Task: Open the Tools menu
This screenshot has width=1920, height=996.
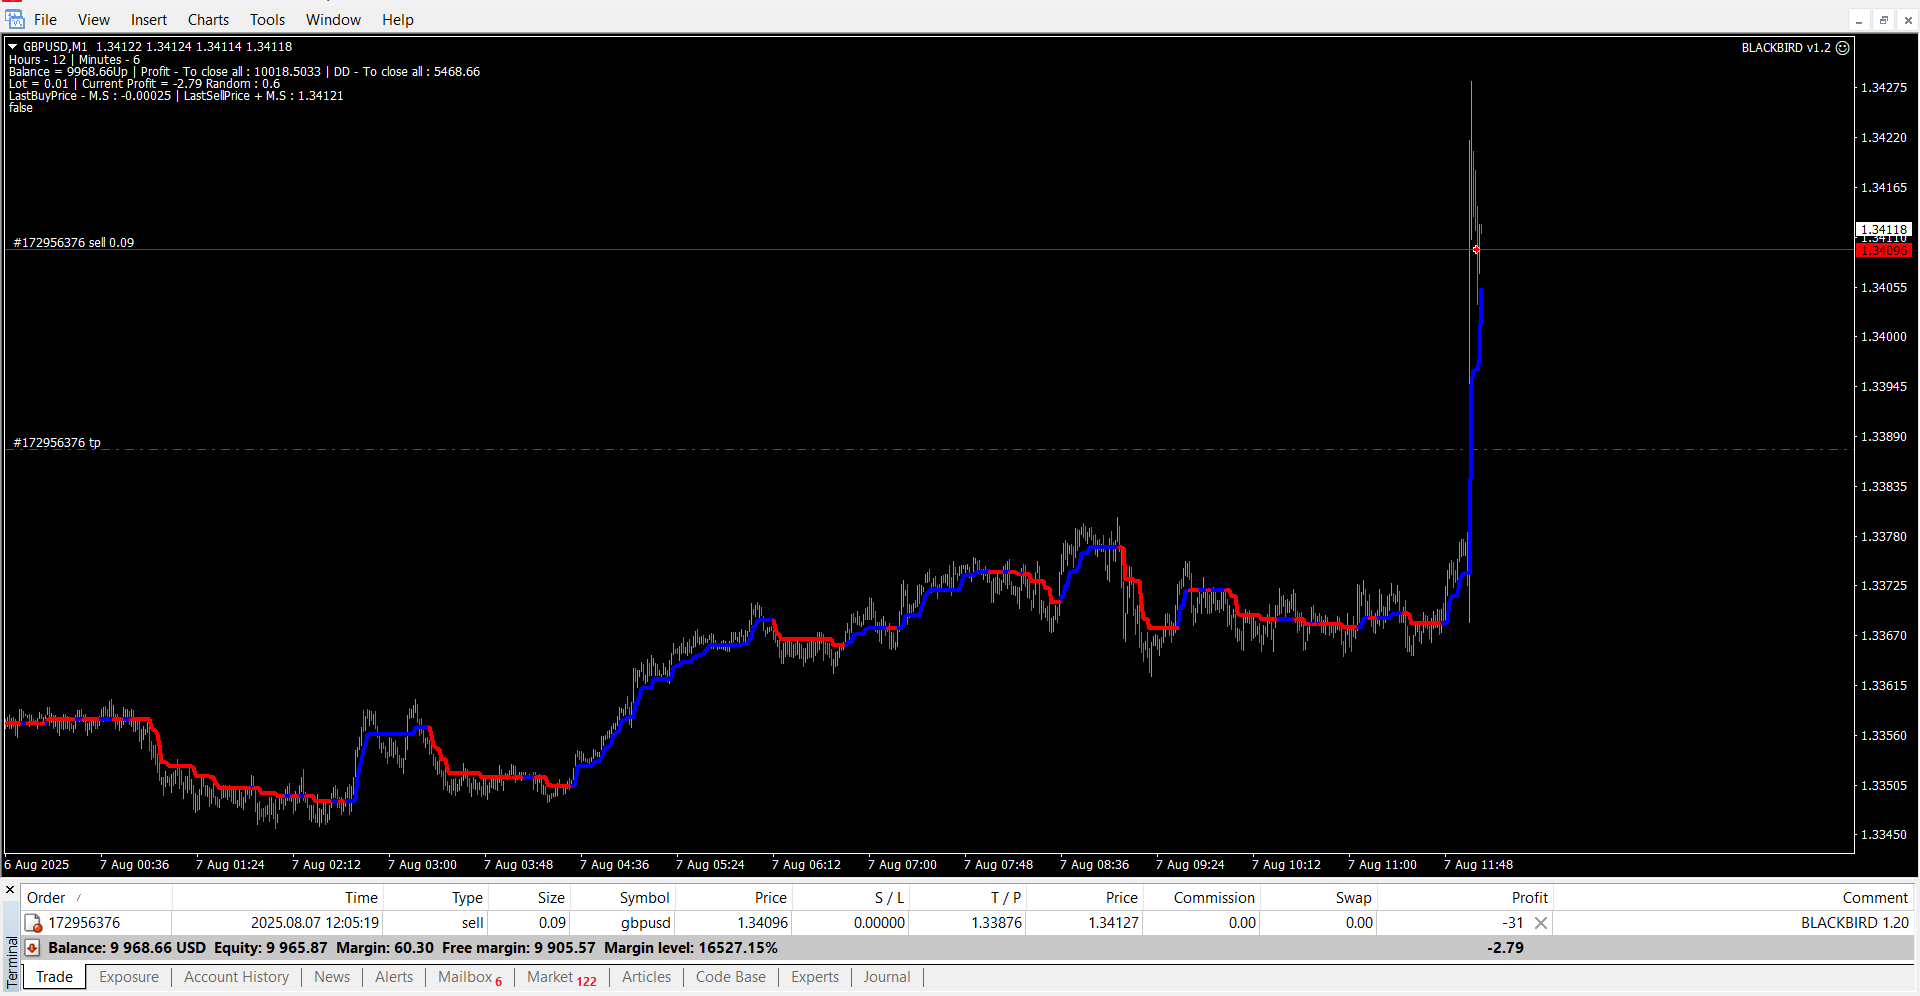Action: pos(267,20)
